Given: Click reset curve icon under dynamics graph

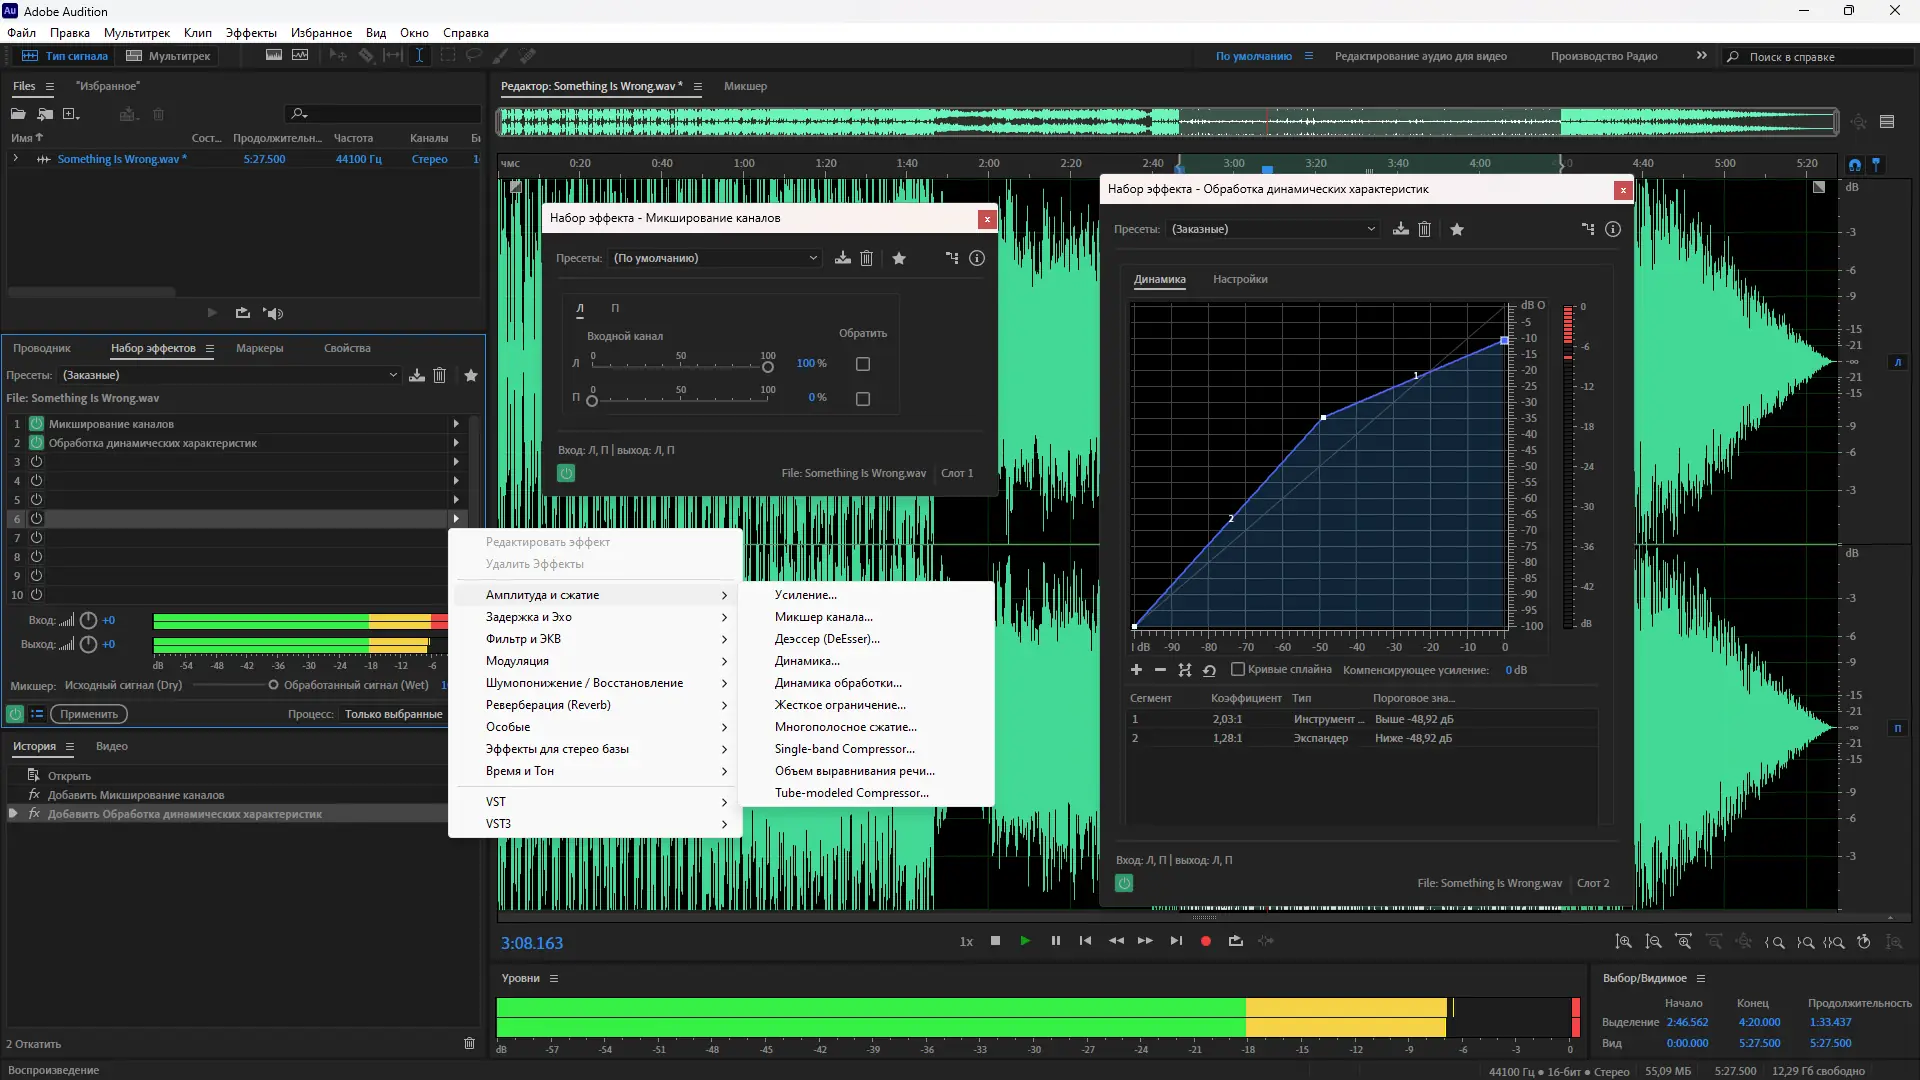Looking at the screenshot, I should 1209,670.
